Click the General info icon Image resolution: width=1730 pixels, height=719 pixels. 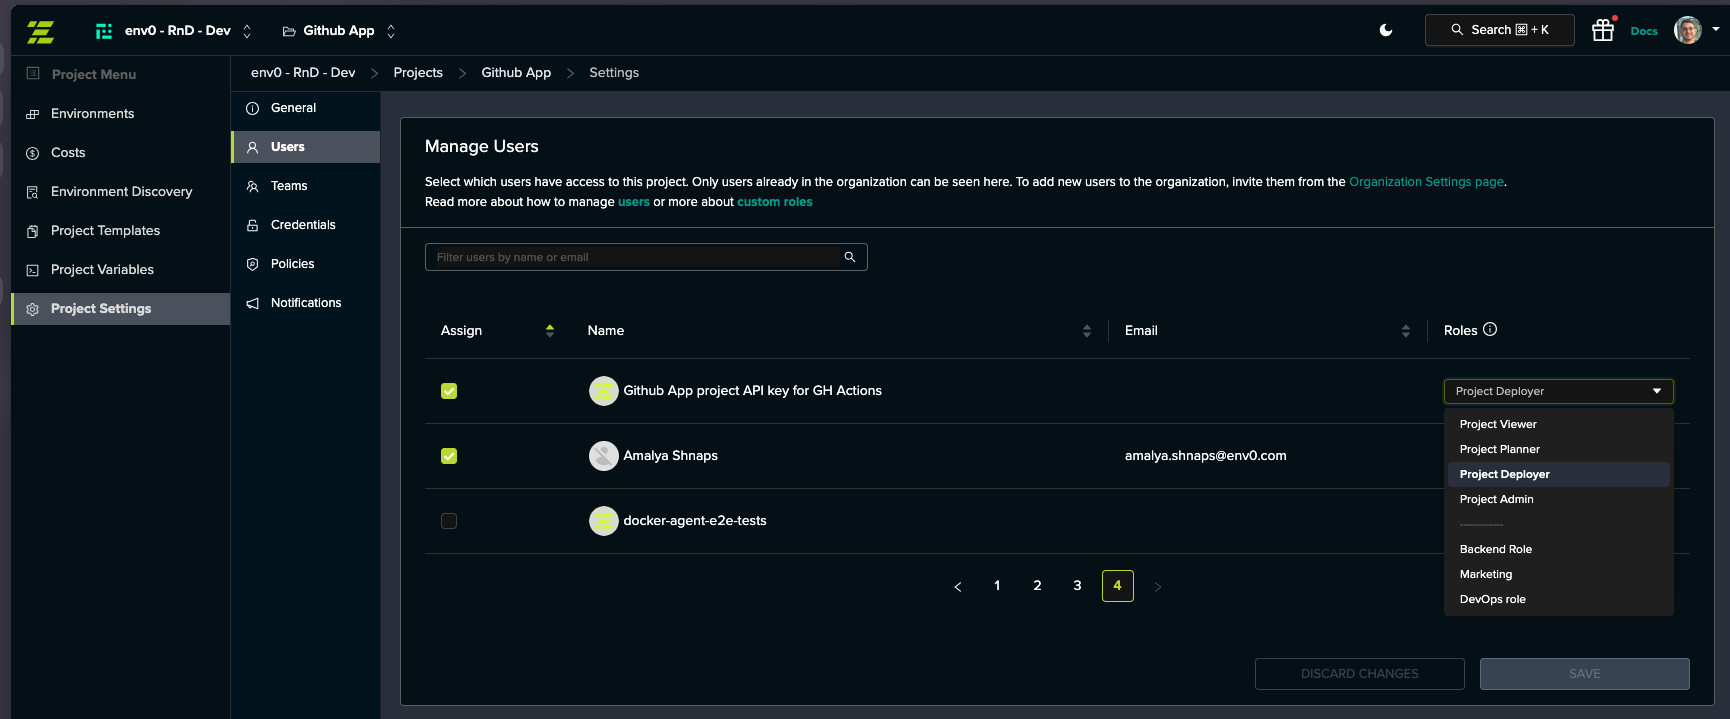253,108
